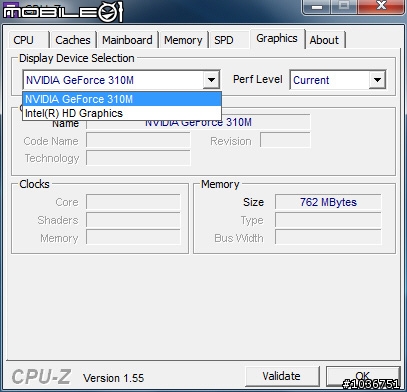This screenshot has width=407, height=392.
Task: Select the Graphics tab
Action: pyautogui.click(x=277, y=38)
